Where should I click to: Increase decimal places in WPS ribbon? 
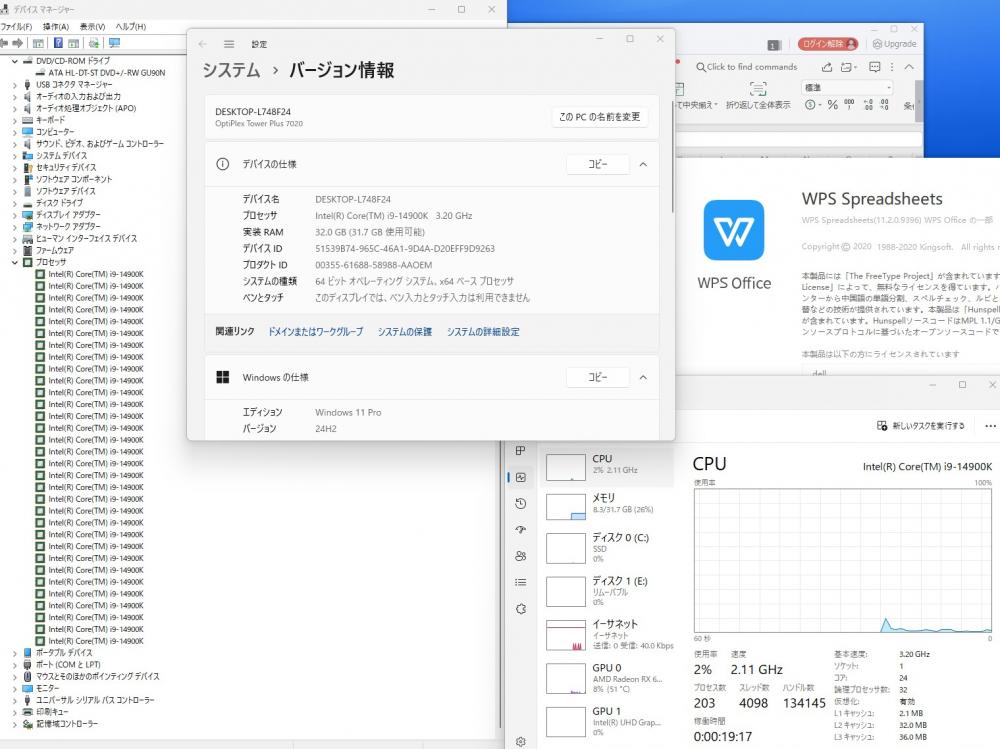coord(868,105)
